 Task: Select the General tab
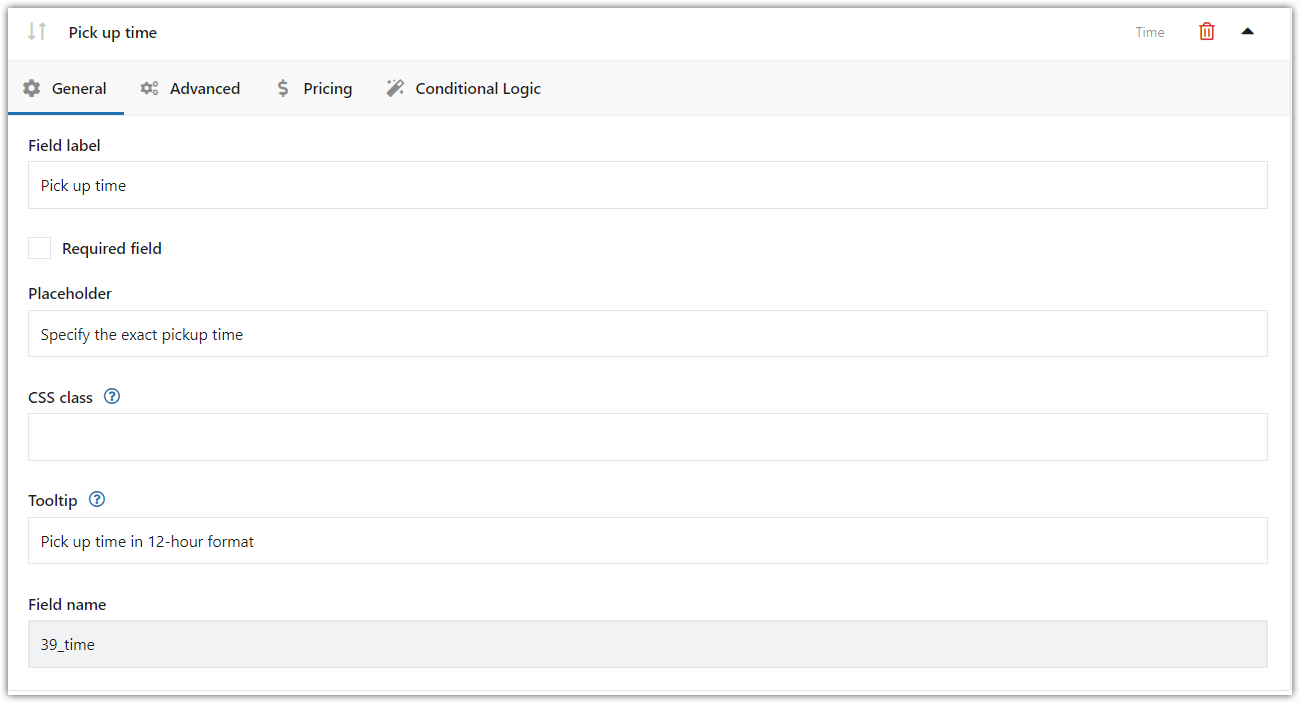[x=79, y=88]
